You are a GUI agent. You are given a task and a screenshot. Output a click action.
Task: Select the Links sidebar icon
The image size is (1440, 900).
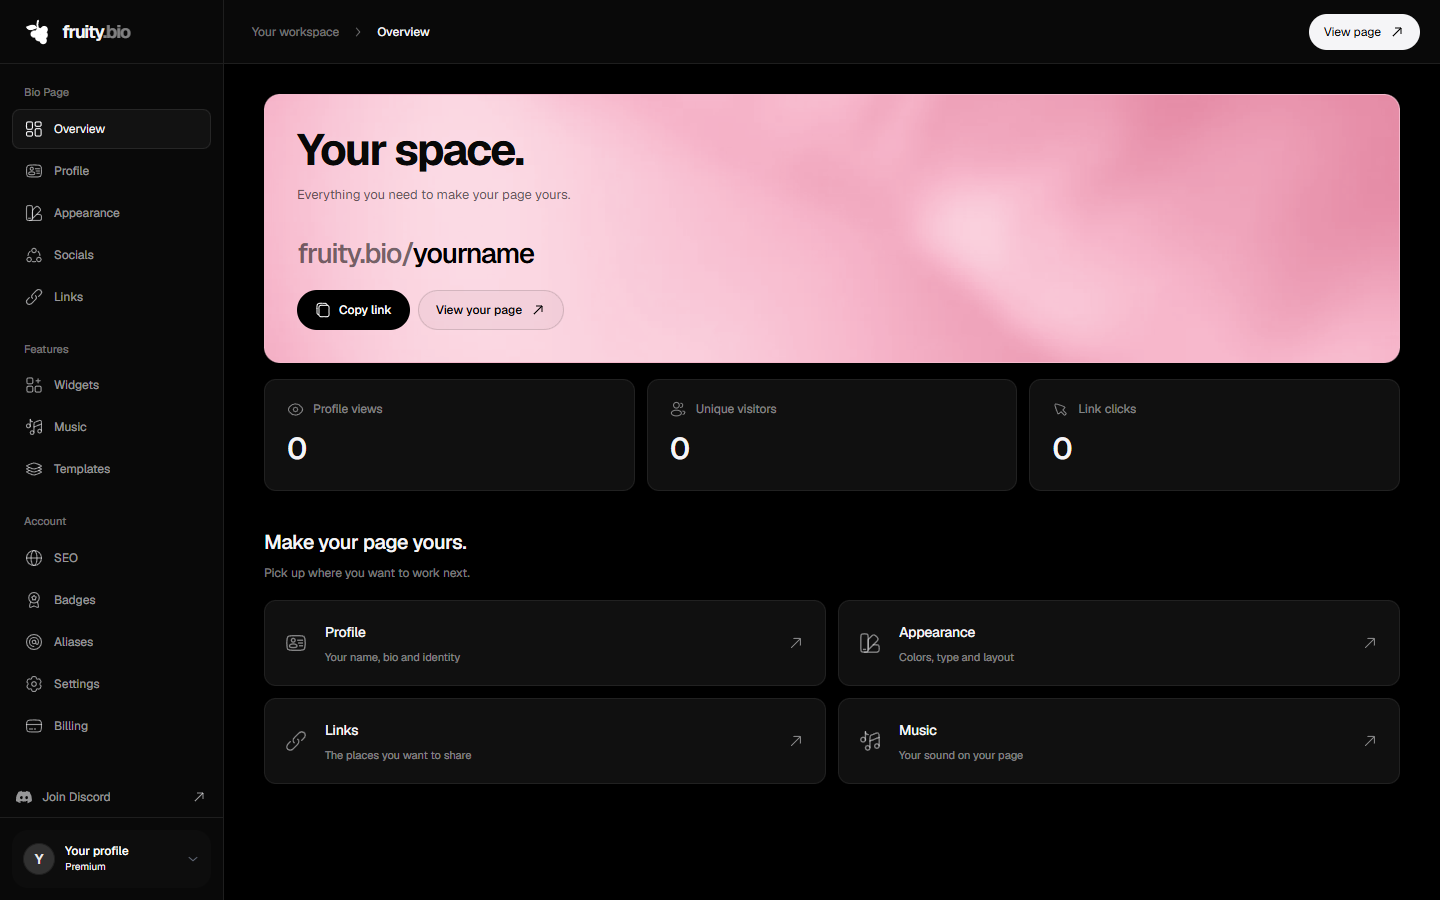pos(34,297)
